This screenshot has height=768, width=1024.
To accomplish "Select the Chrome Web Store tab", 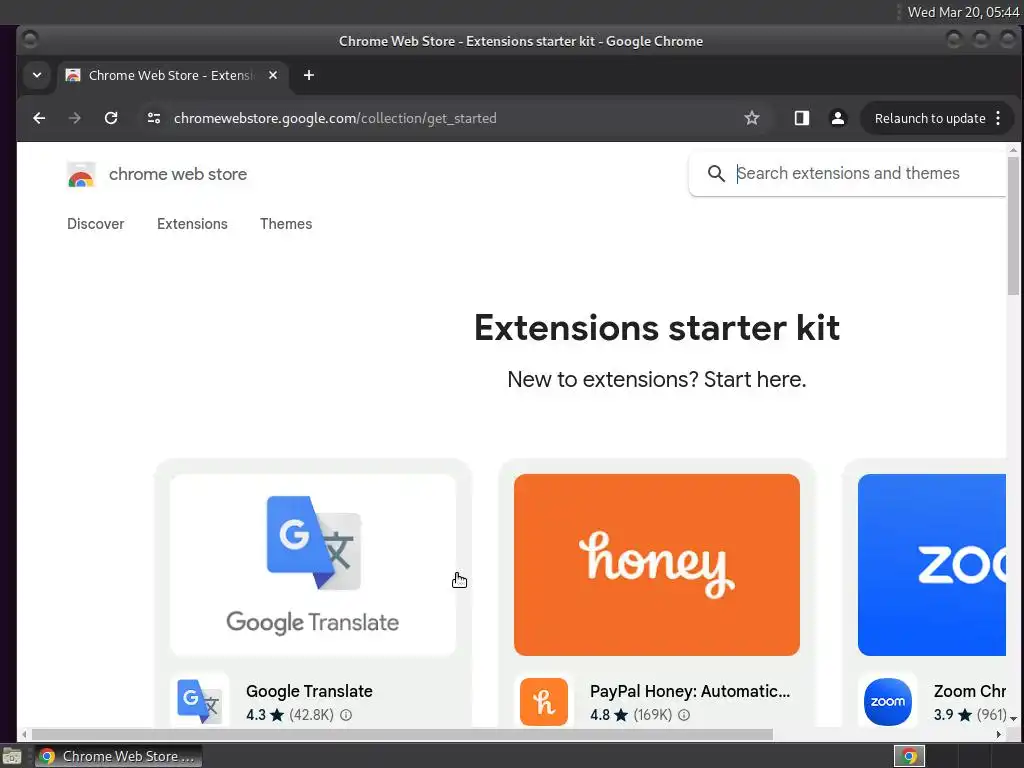I will coord(172,75).
